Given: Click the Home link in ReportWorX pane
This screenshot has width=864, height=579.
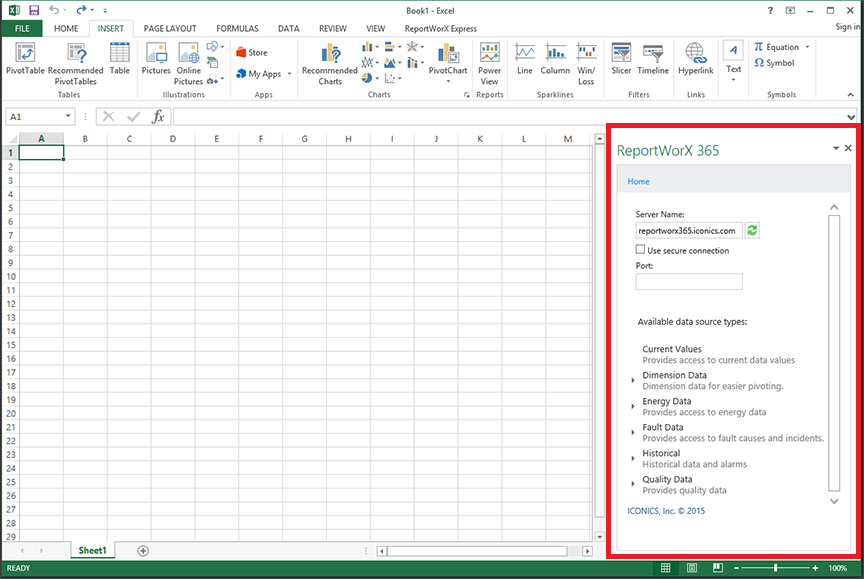Looking at the screenshot, I should click(x=639, y=181).
